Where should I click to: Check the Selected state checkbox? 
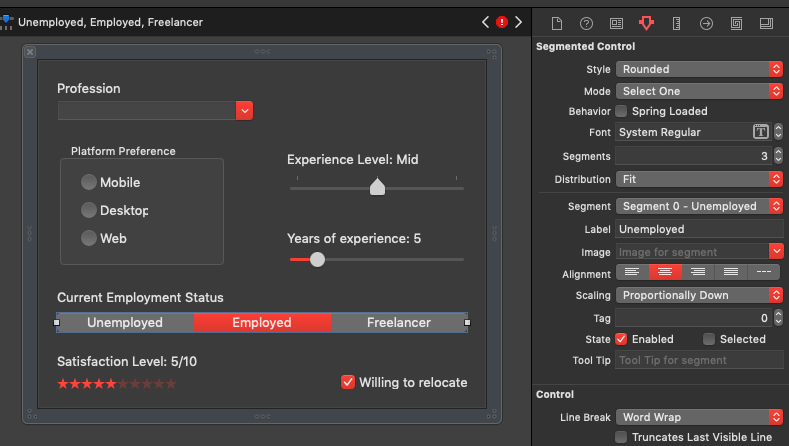(709, 339)
